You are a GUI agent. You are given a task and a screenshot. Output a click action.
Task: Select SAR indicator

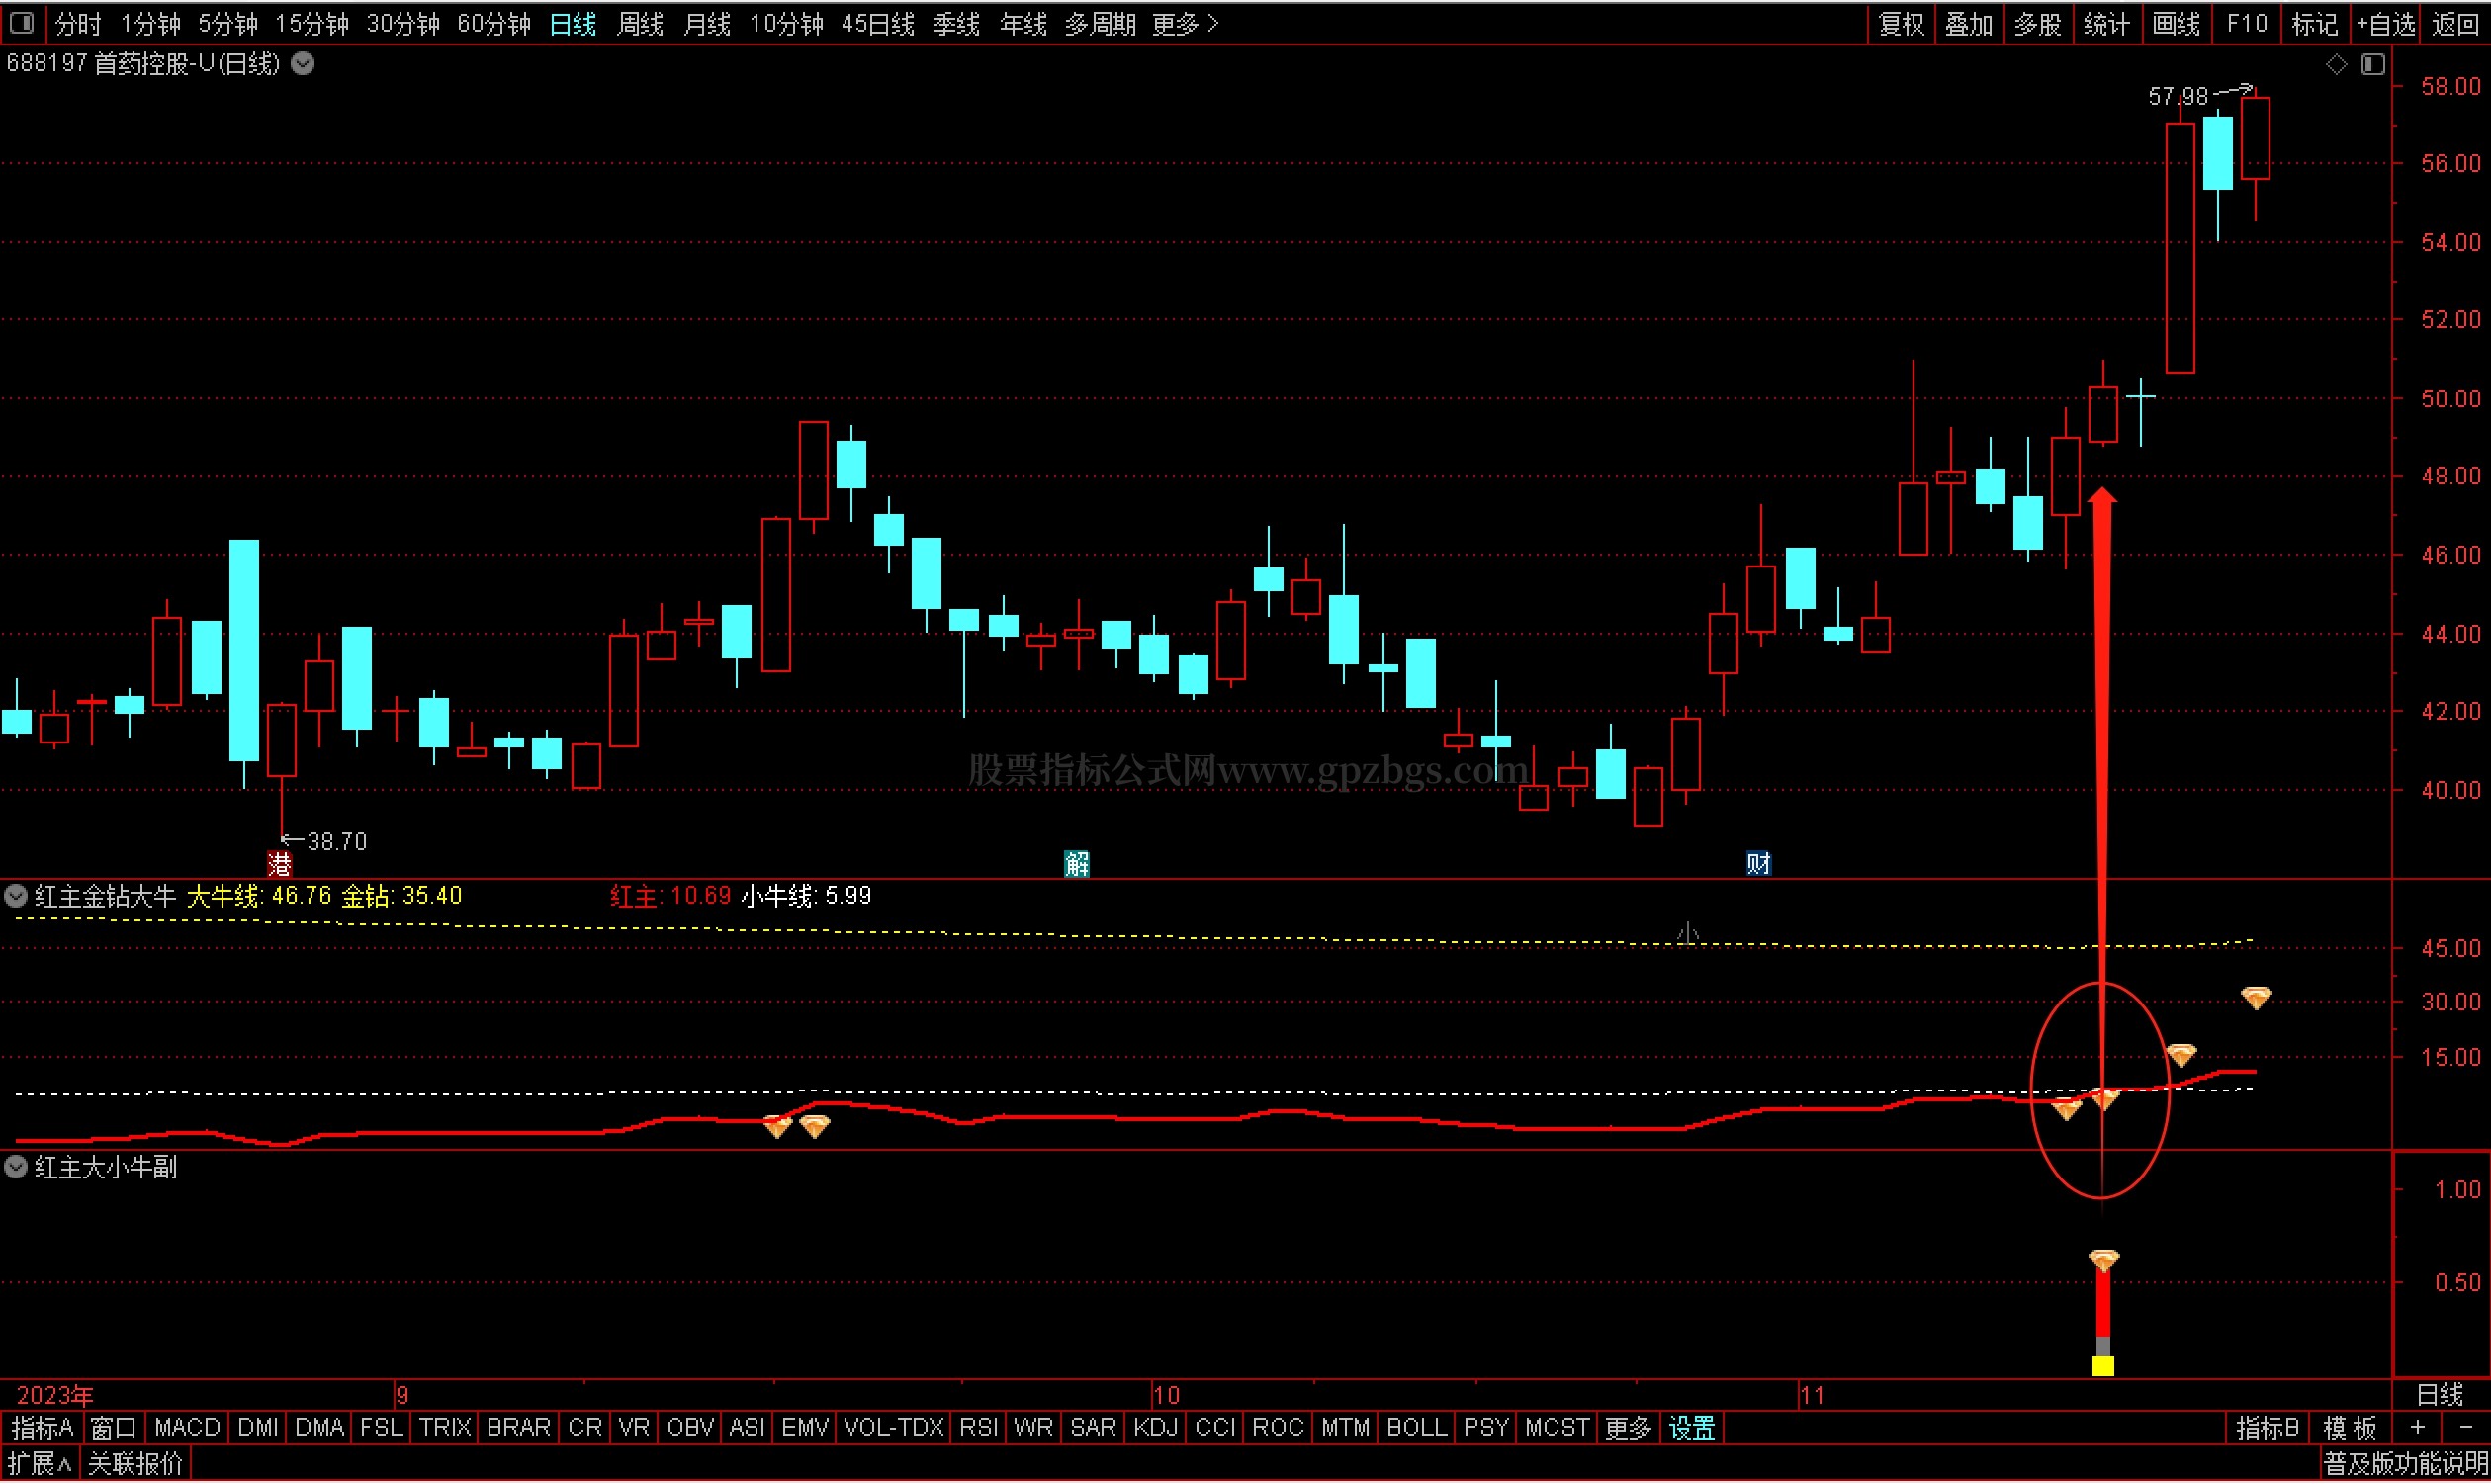(x=1093, y=1428)
